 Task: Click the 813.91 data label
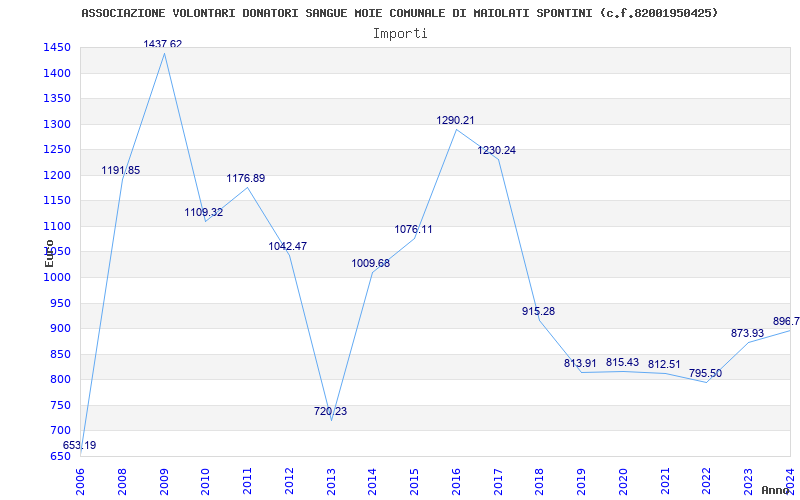pos(580,363)
